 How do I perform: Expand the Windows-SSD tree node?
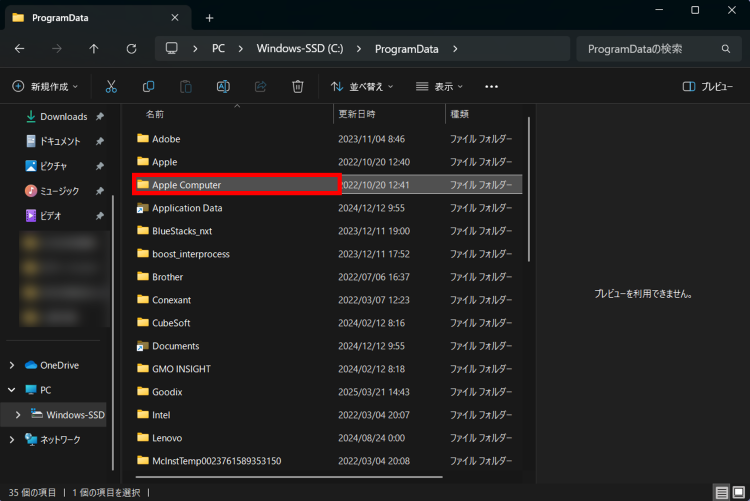(18, 415)
